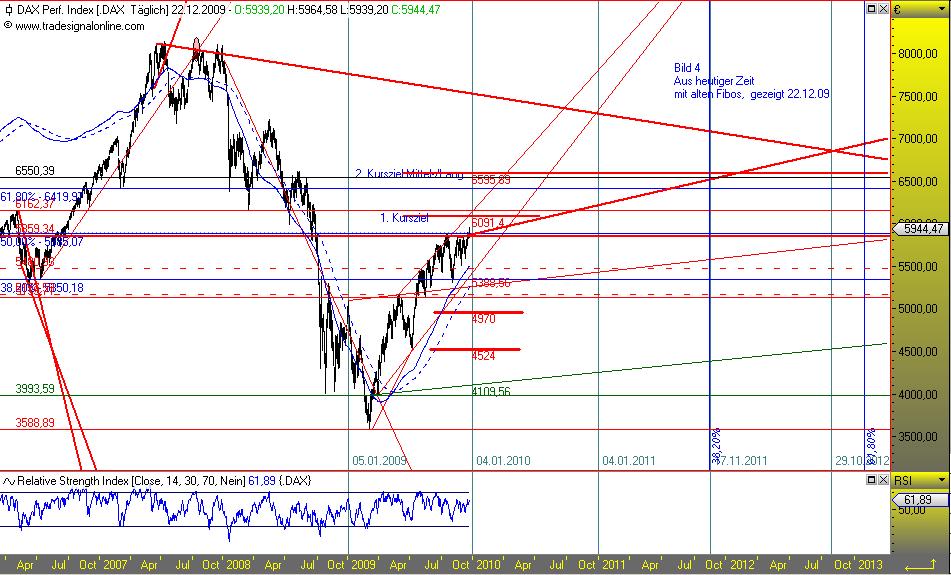Click the 04.01.2010 time line label
Image resolution: width=951 pixels, height=575 pixels.
click(x=503, y=461)
